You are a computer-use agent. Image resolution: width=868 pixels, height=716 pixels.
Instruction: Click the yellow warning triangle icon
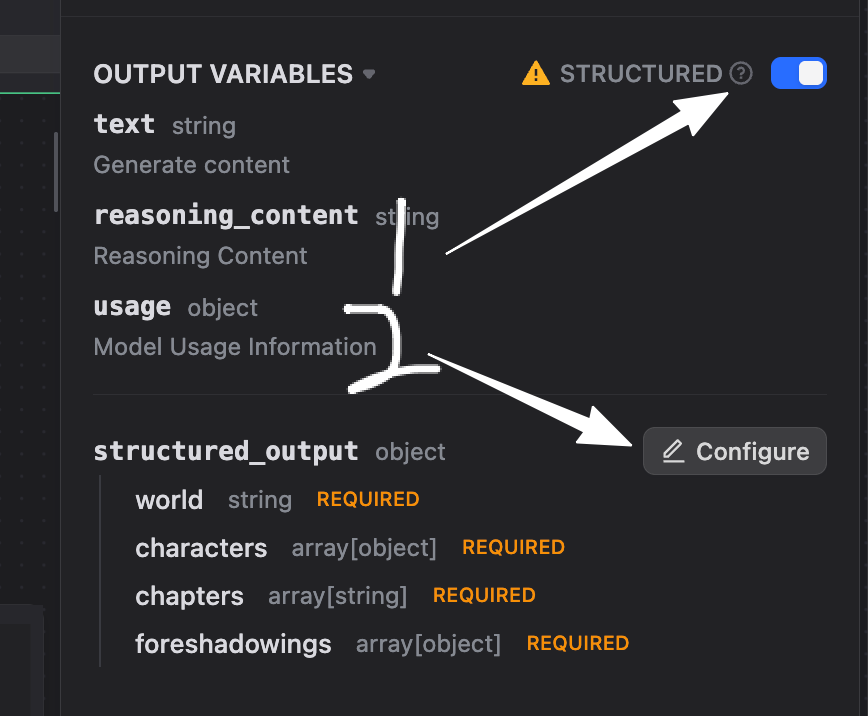tap(536, 74)
